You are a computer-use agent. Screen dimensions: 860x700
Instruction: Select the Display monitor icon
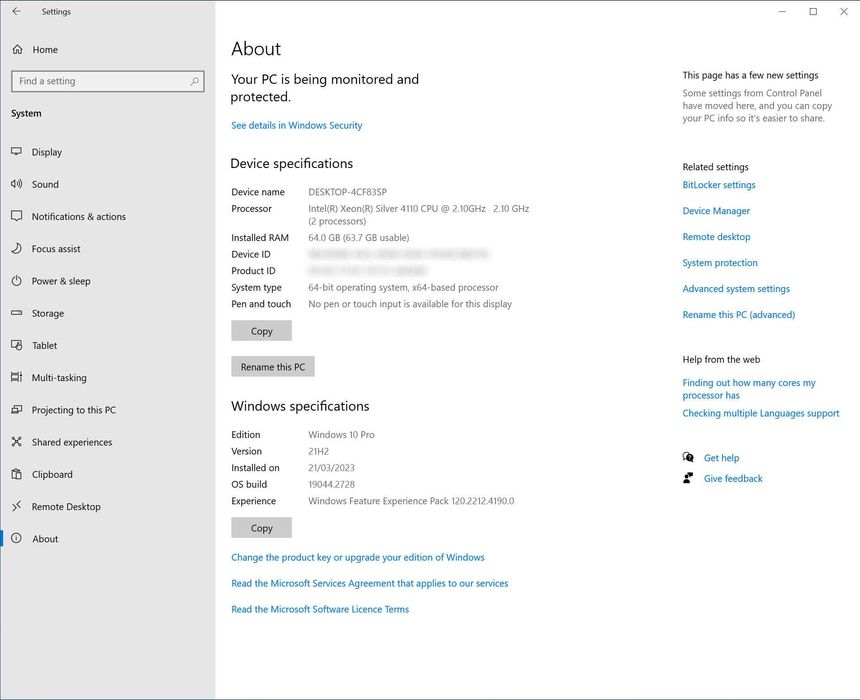[x=16, y=151]
